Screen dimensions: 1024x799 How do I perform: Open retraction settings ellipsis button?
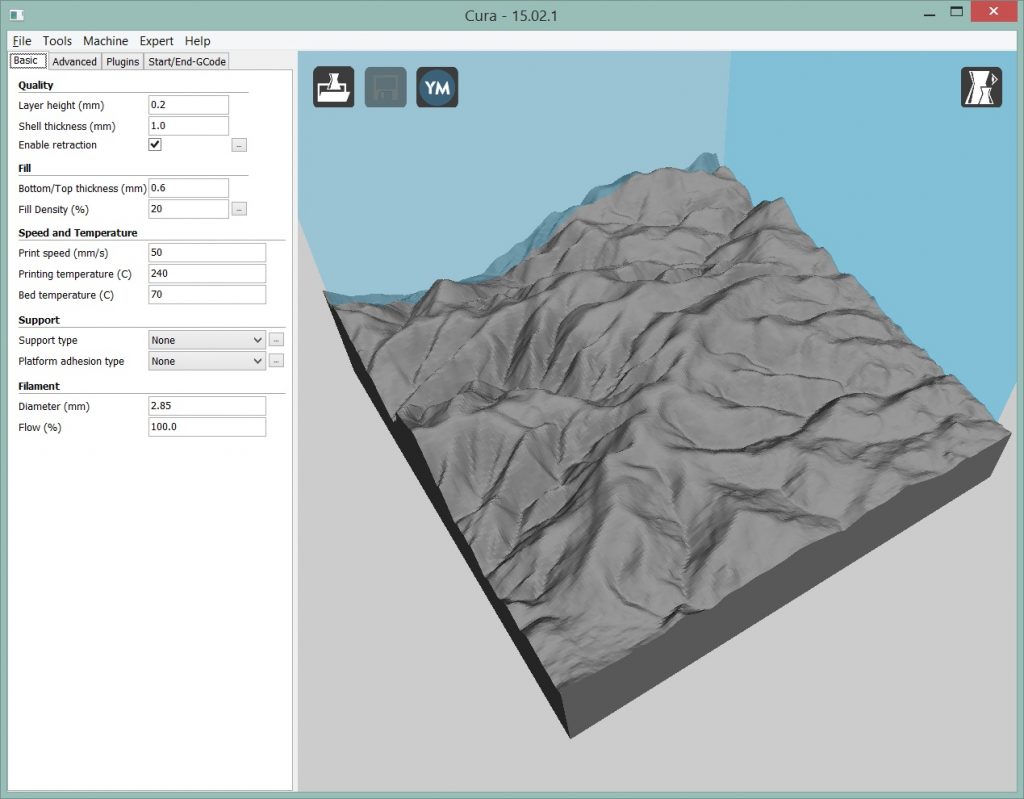(x=239, y=146)
